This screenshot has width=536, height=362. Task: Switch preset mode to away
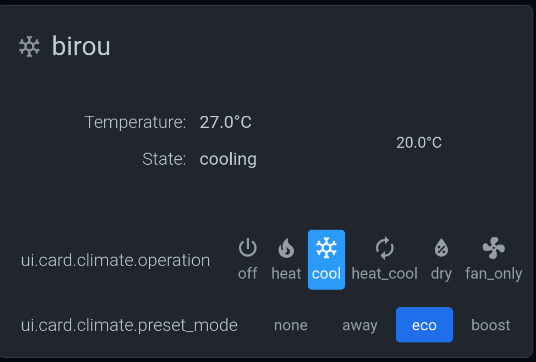pos(360,325)
